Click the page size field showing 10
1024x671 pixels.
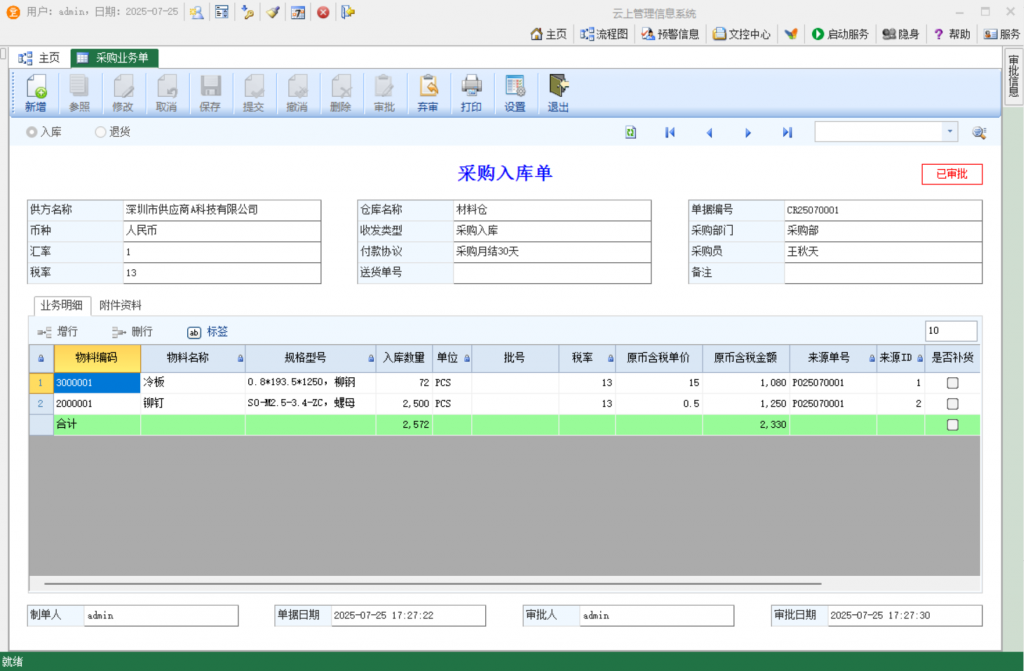coord(951,331)
